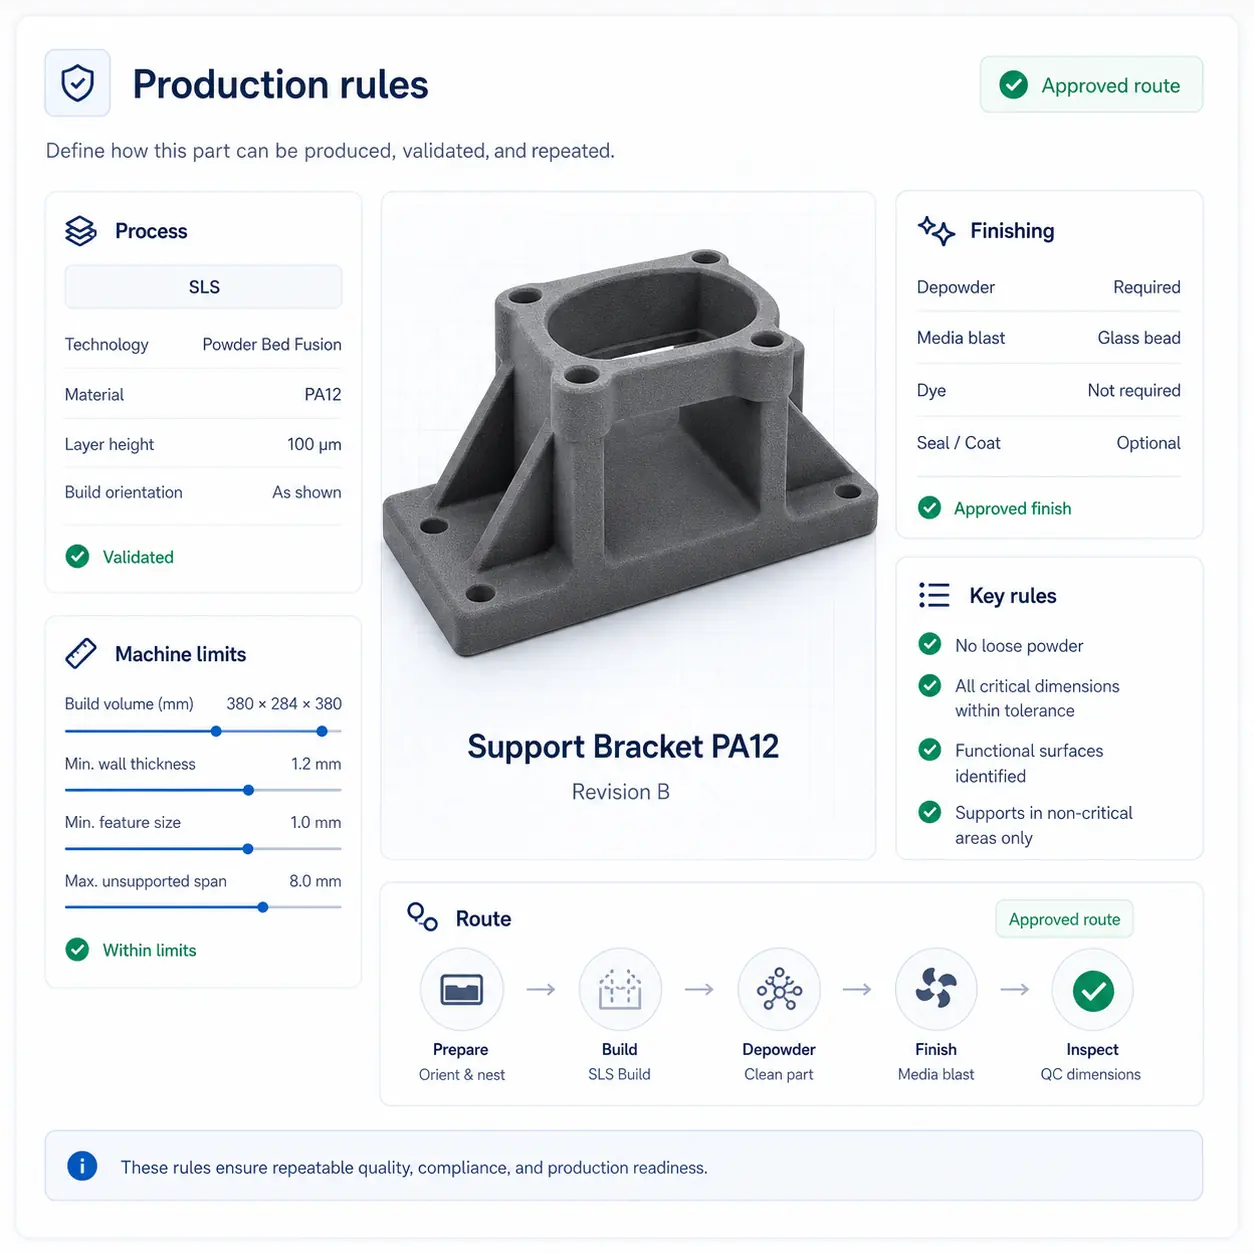
Task: Click the Validated green check icon
Action: pos(77,556)
